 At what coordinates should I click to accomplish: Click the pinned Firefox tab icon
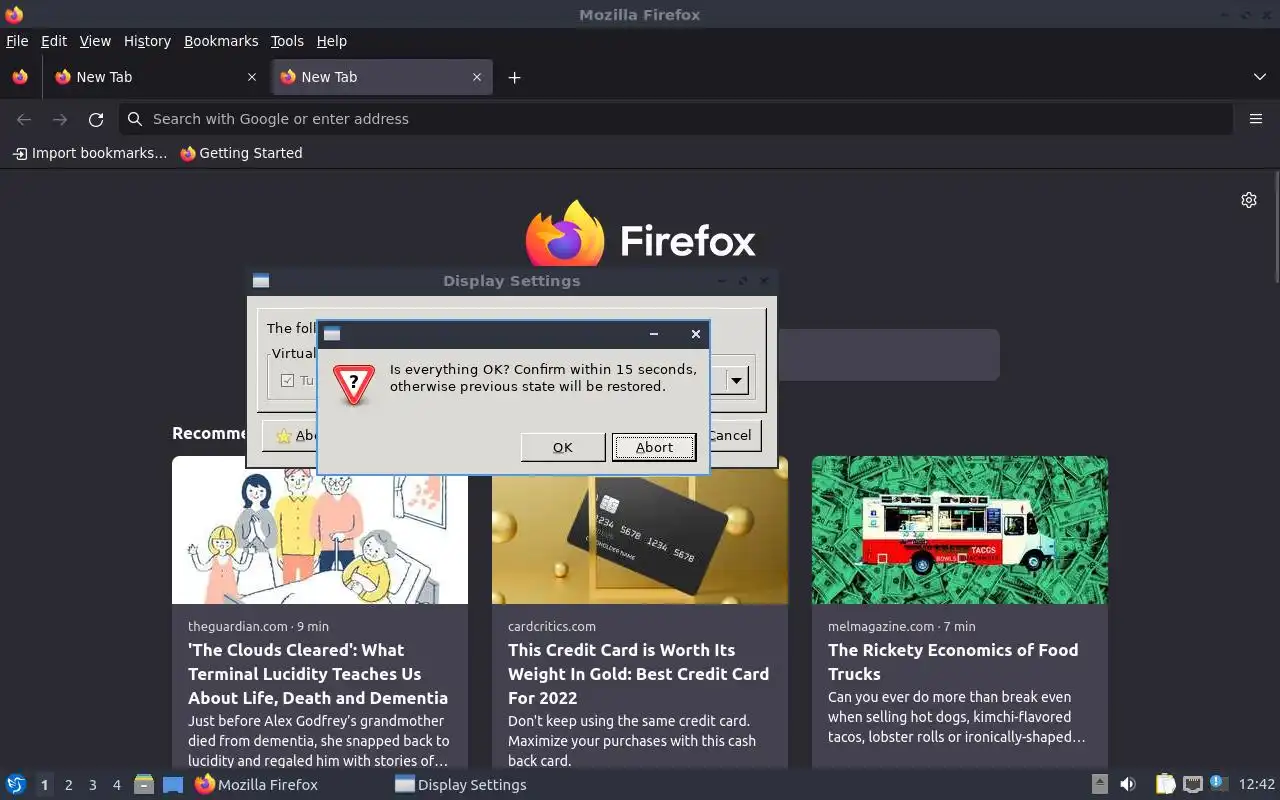(x=20, y=77)
